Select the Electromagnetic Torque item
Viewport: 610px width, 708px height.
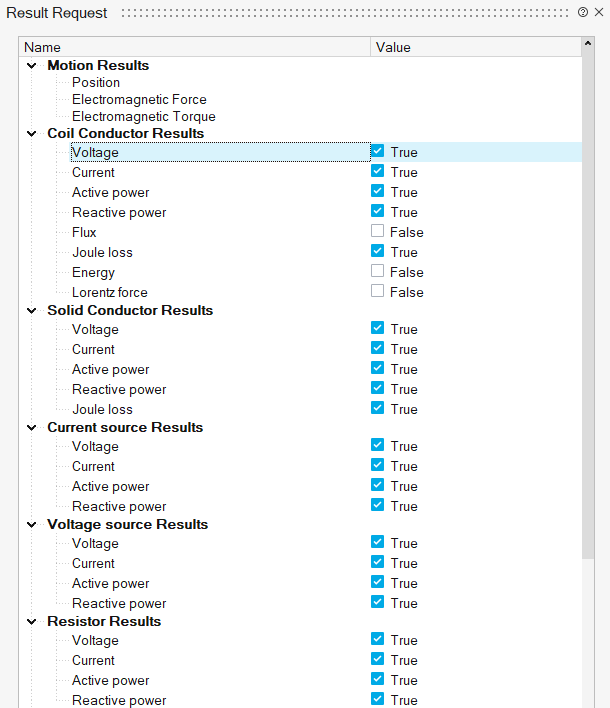click(x=143, y=116)
